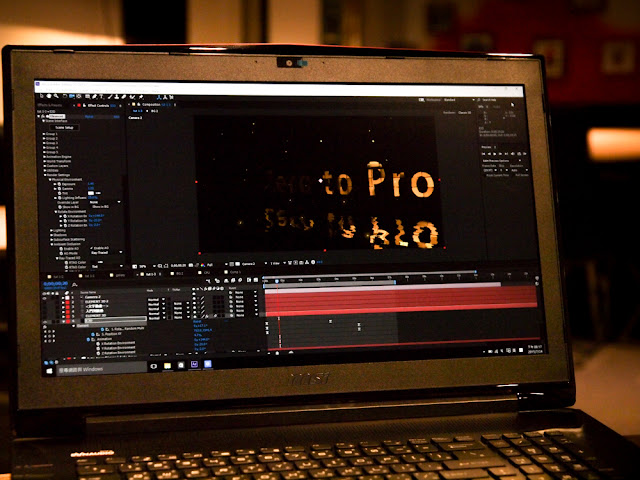
Task: Select the Puppet Pin tool
Action: [x=141, y=97]
